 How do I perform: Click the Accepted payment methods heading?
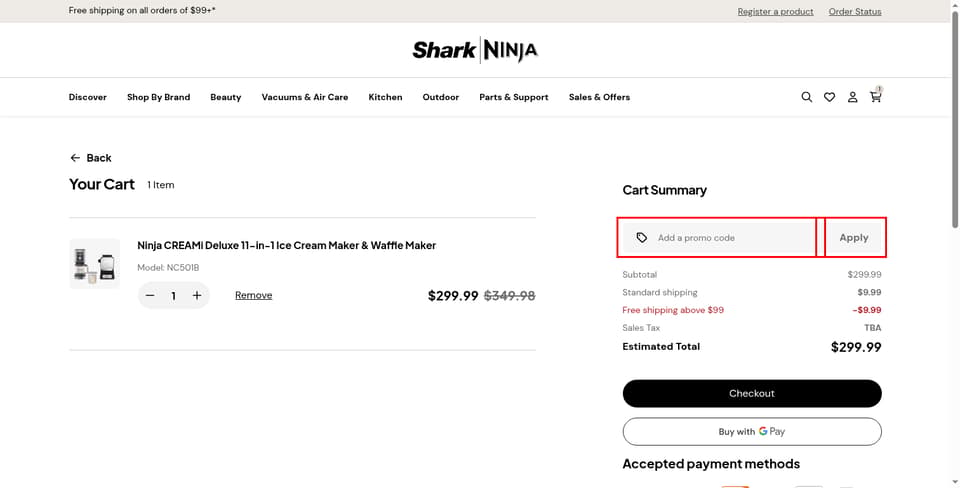(711, 464)
